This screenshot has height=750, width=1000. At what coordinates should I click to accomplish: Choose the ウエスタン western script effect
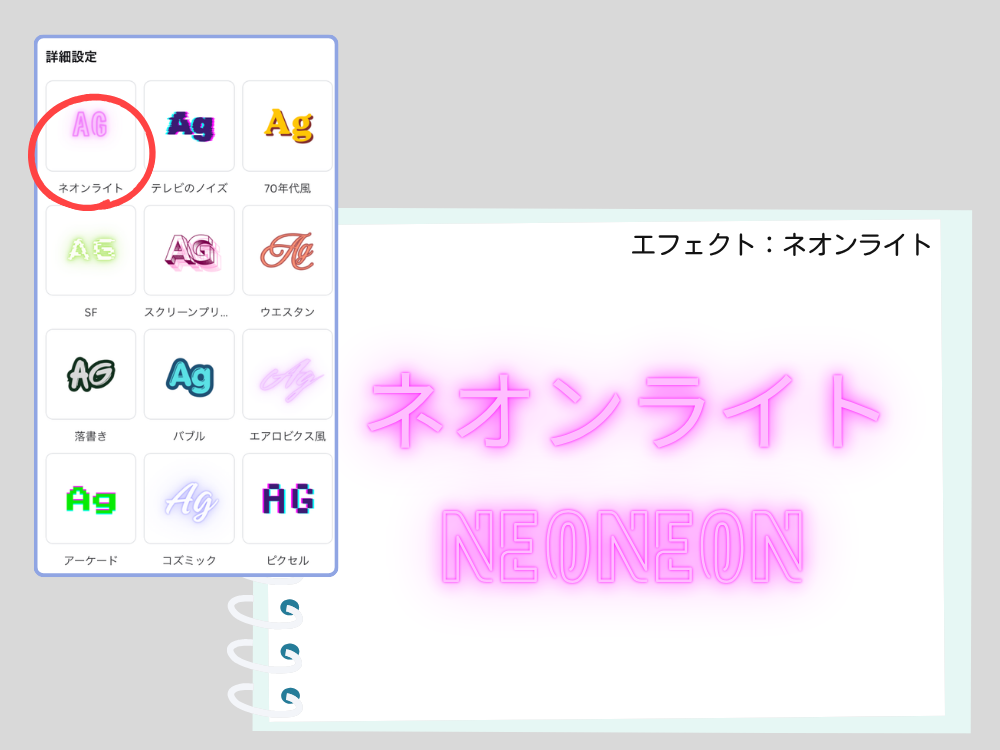pos(287,250)
